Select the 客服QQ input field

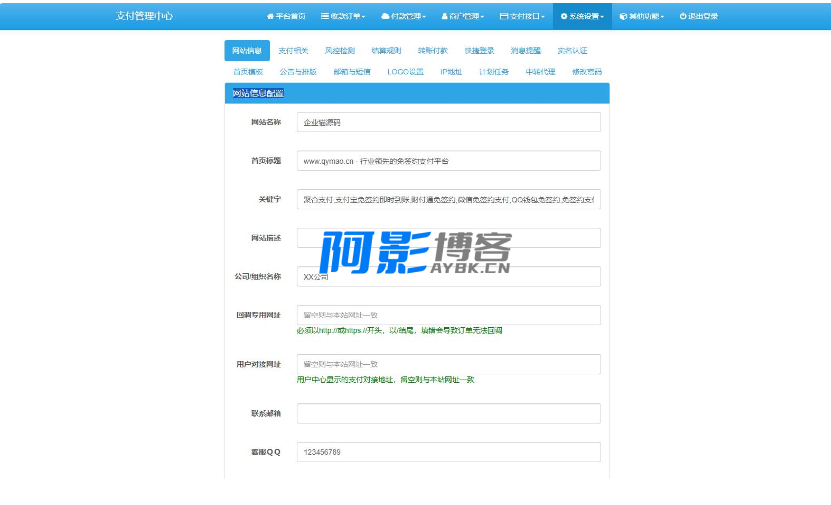(x=448, y=452)
